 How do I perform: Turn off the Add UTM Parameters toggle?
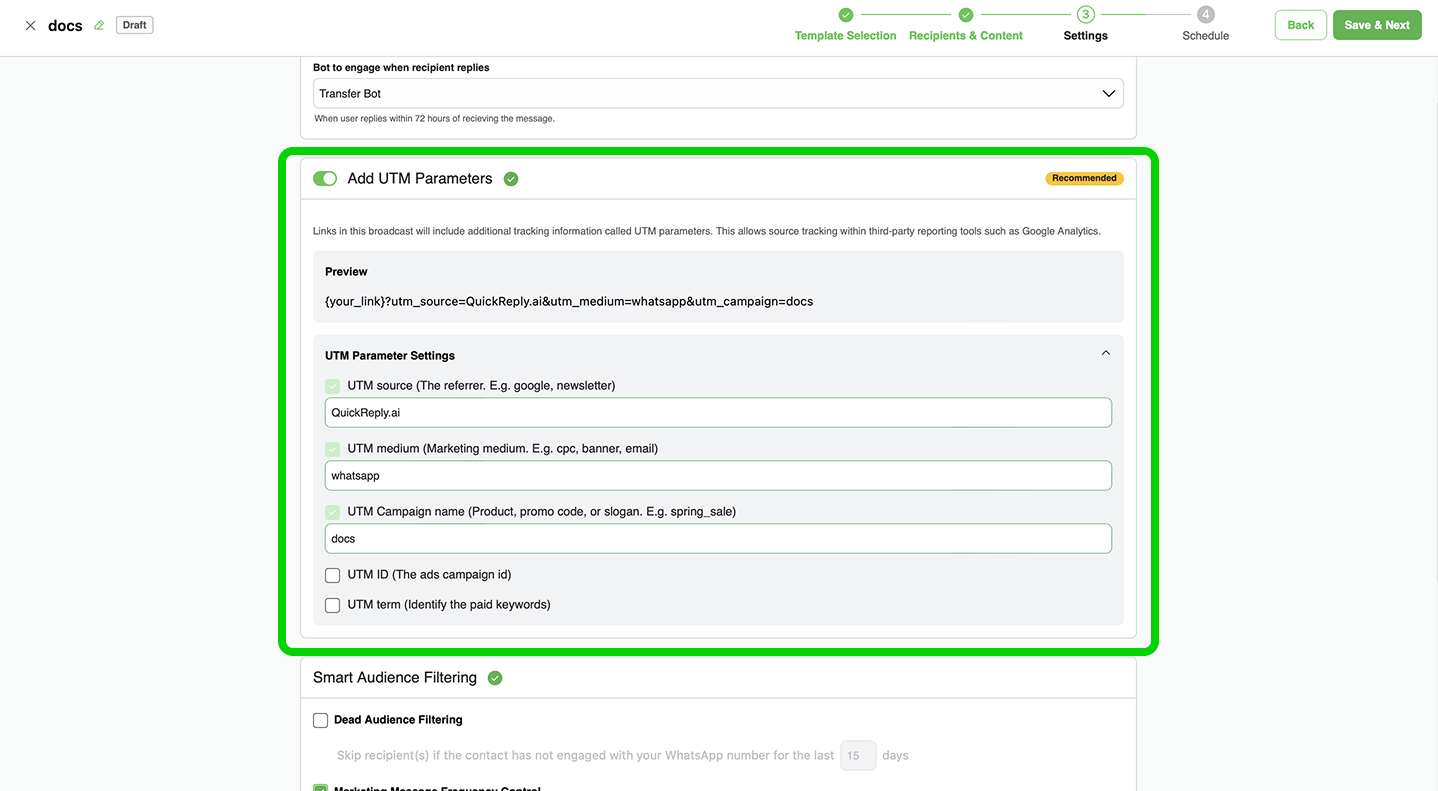pyautogui.click(x=325, y=178)
